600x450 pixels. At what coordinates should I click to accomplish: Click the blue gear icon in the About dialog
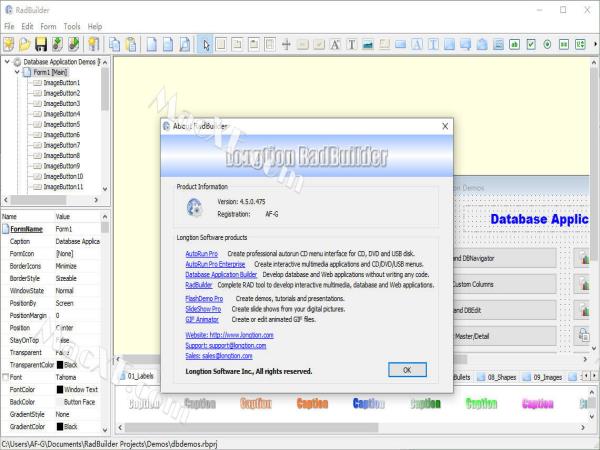(194, 208)
